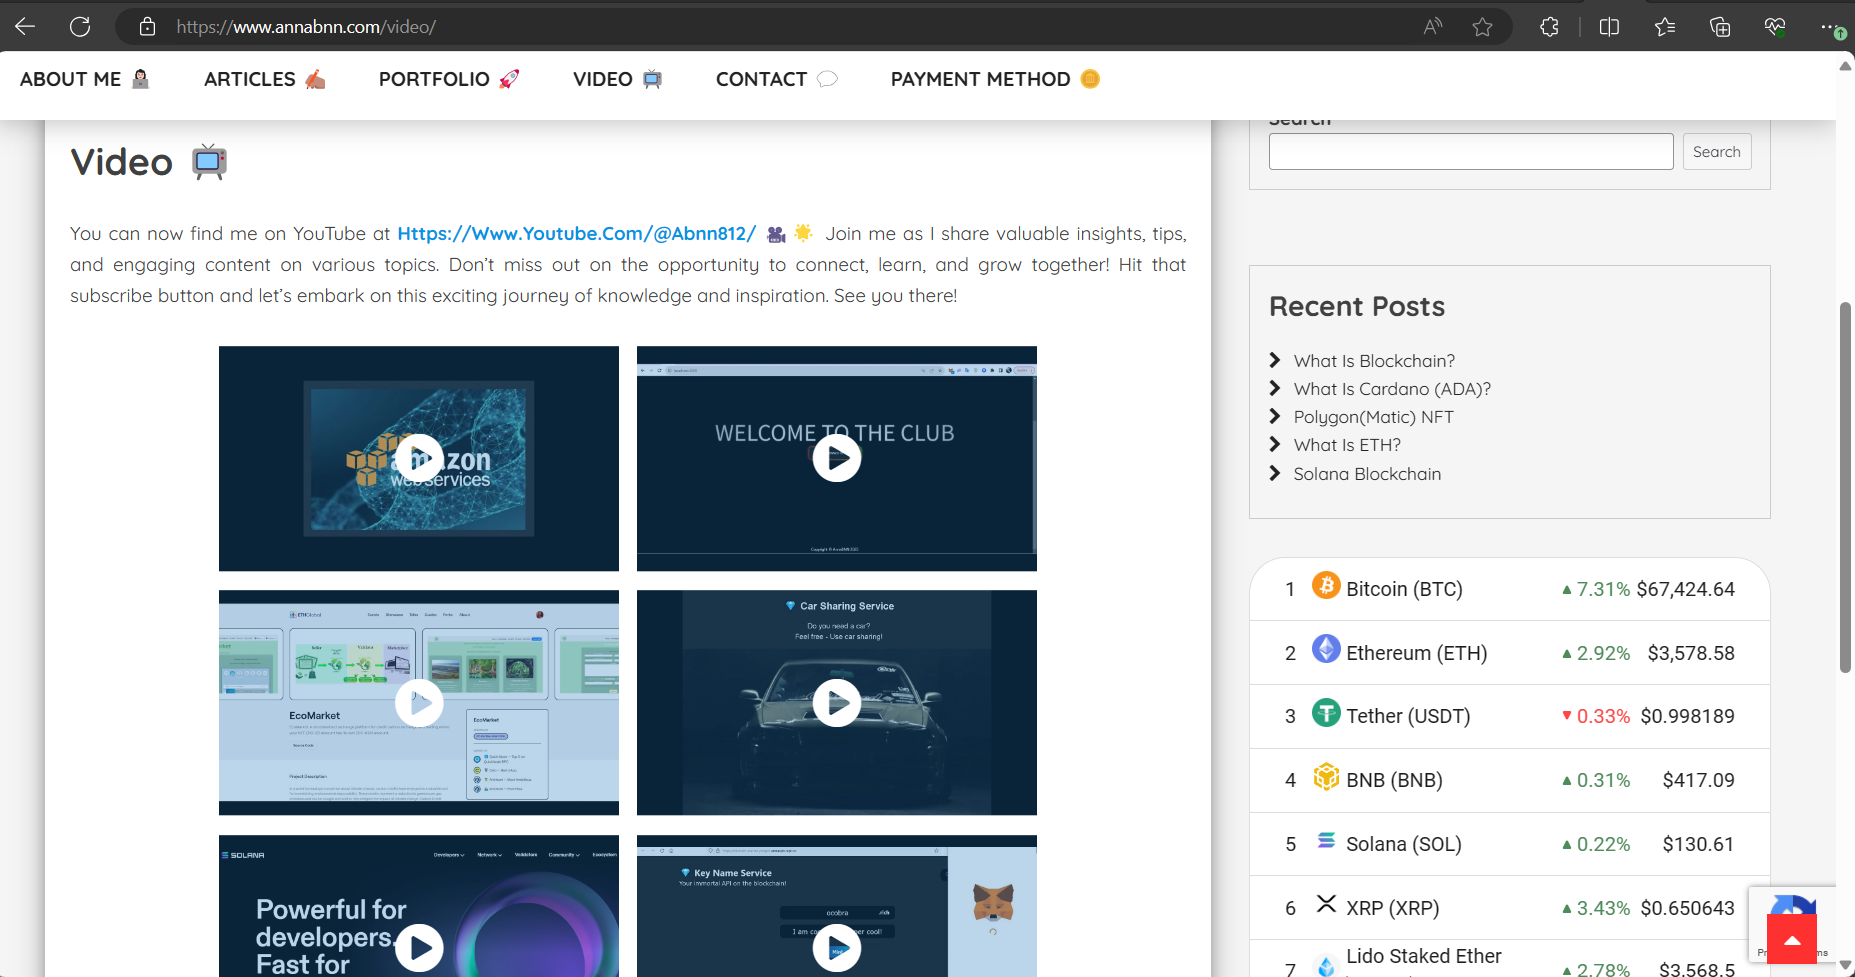Open Read aloud icon in address bar
This screenshot has height=977, width=1855.
[1433, 27]
